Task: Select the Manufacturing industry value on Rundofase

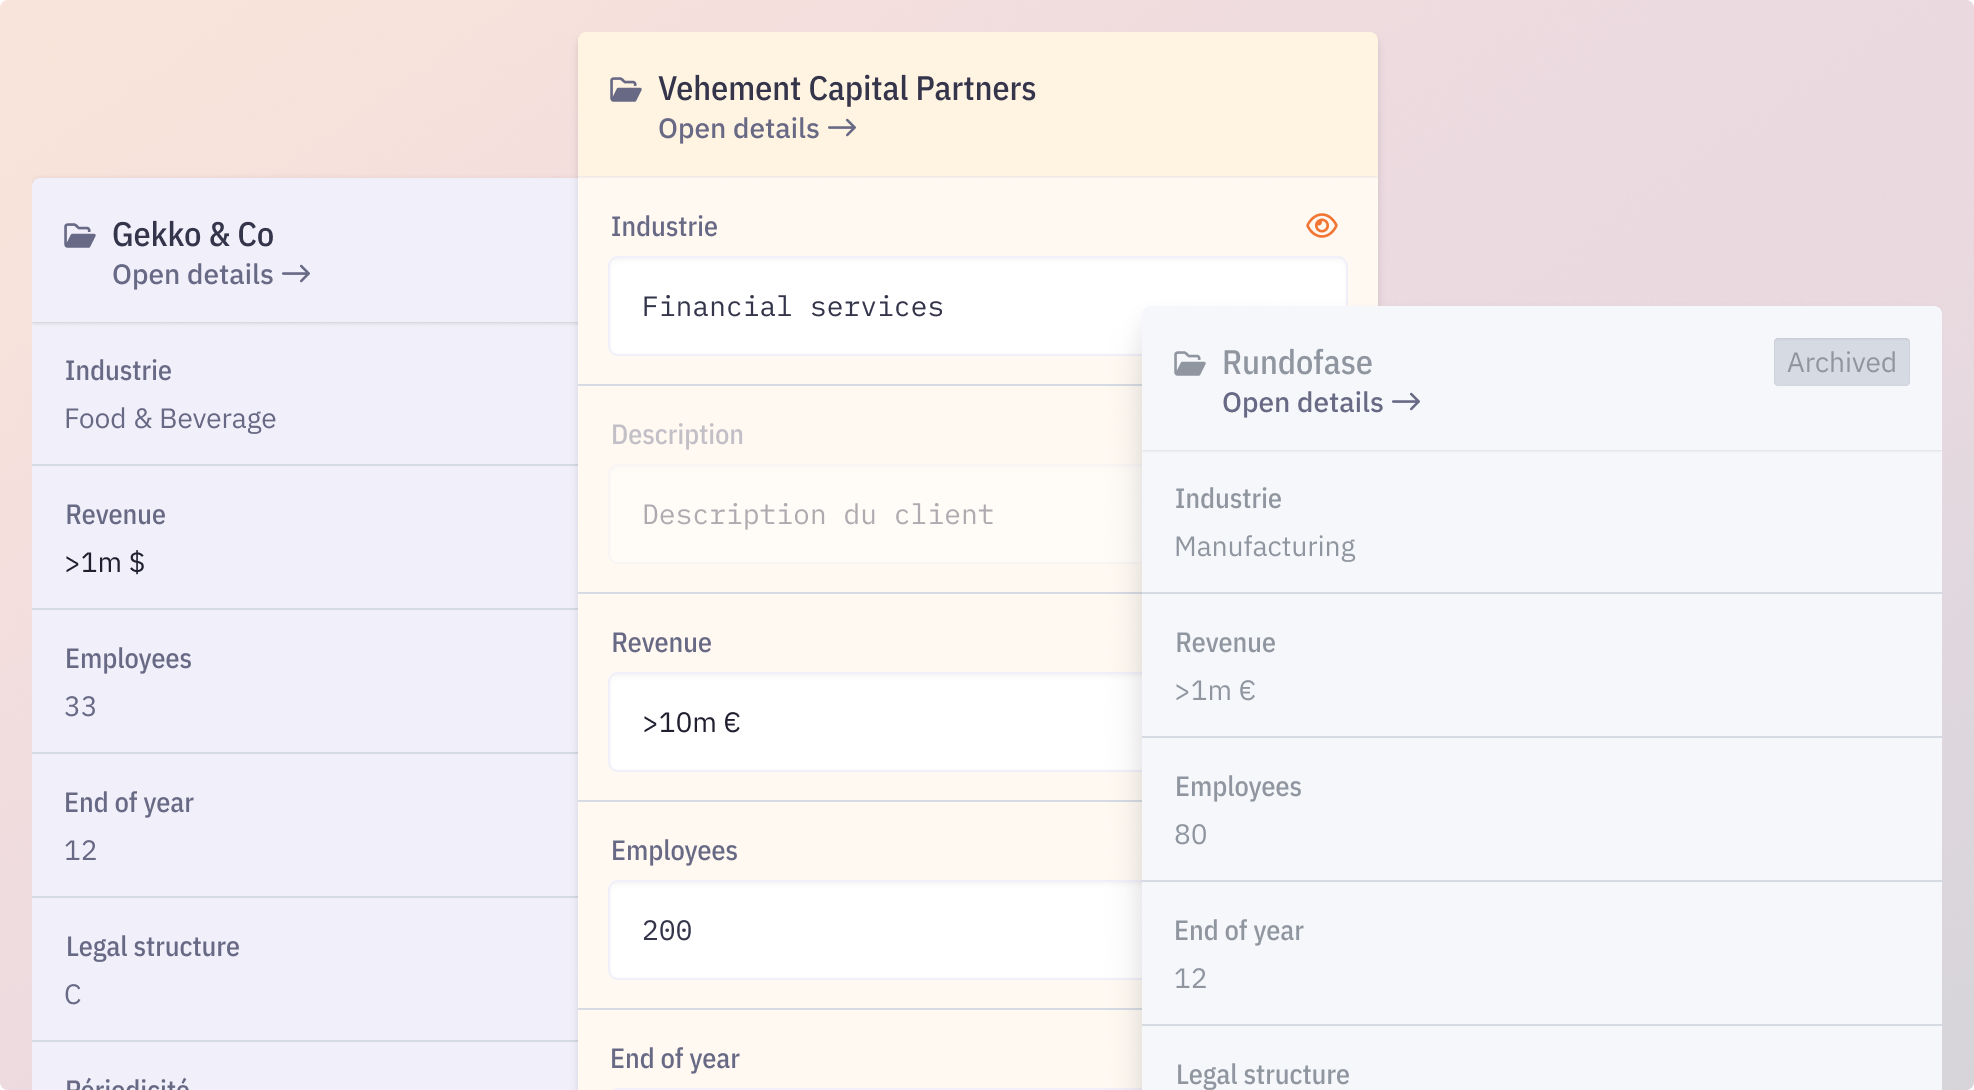Action: 1265,547
